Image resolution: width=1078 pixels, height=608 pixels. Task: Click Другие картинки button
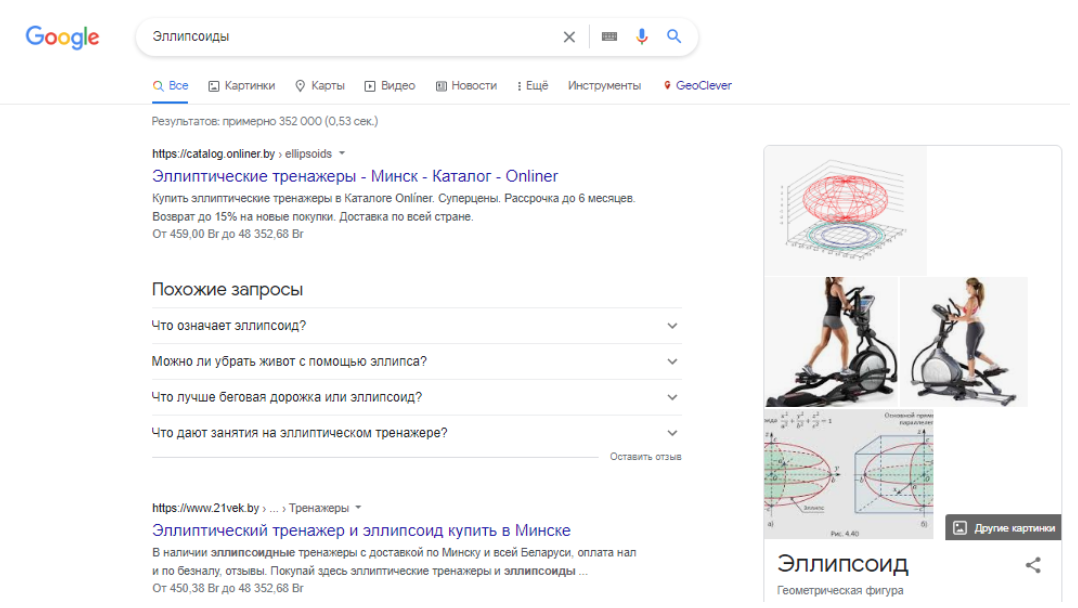click(x=1003, y=528)
